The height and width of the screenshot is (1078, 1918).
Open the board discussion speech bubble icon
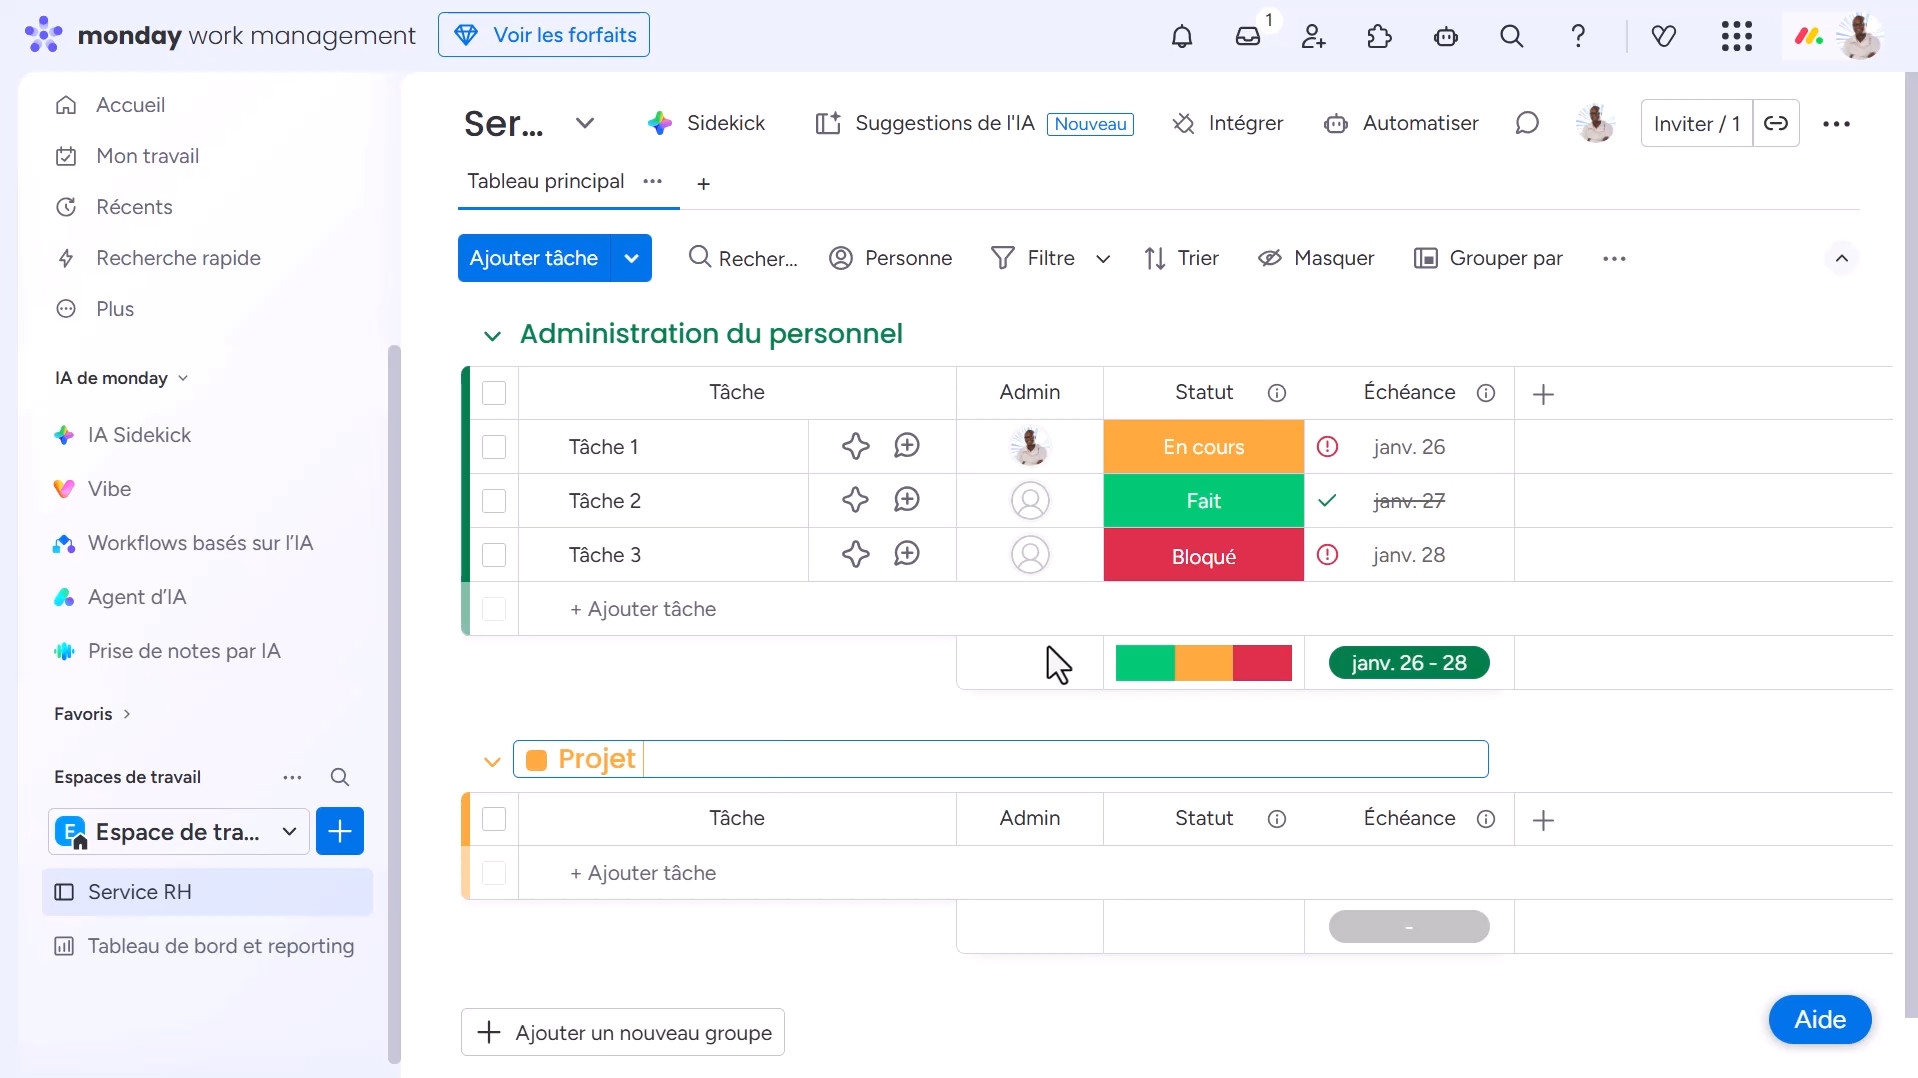tap(1526, 123)
